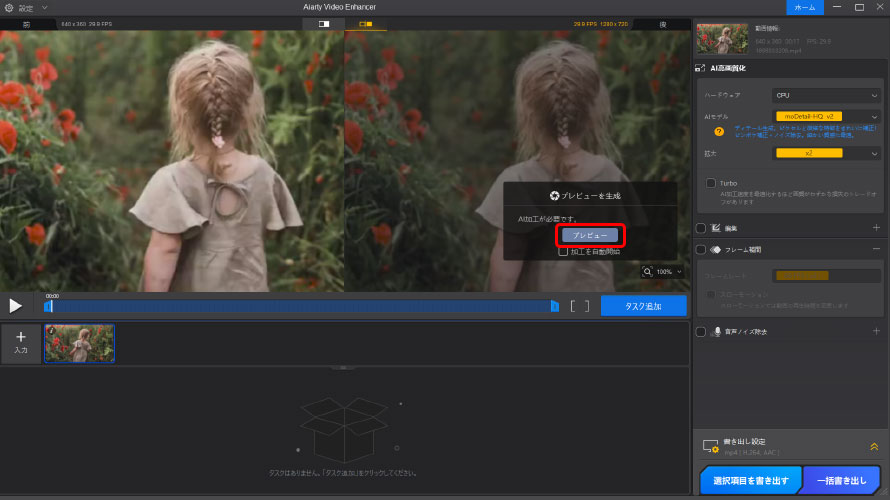Select the split compare view mode
This screenshot has width=890, height=500.
point(324,24)
